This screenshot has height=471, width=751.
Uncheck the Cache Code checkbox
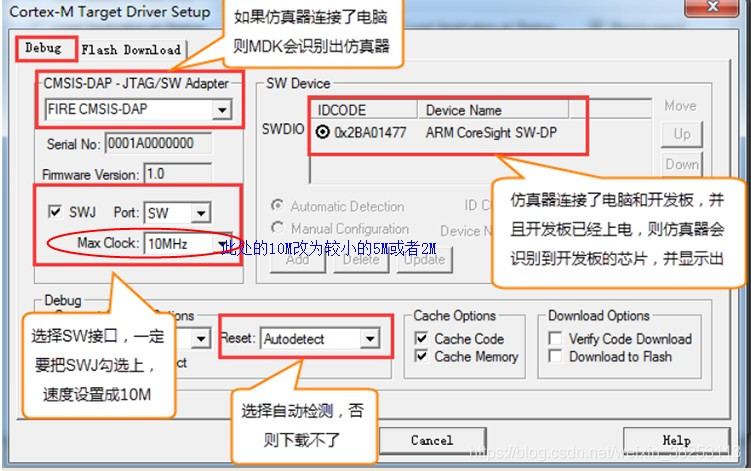(x=421, y=339)
